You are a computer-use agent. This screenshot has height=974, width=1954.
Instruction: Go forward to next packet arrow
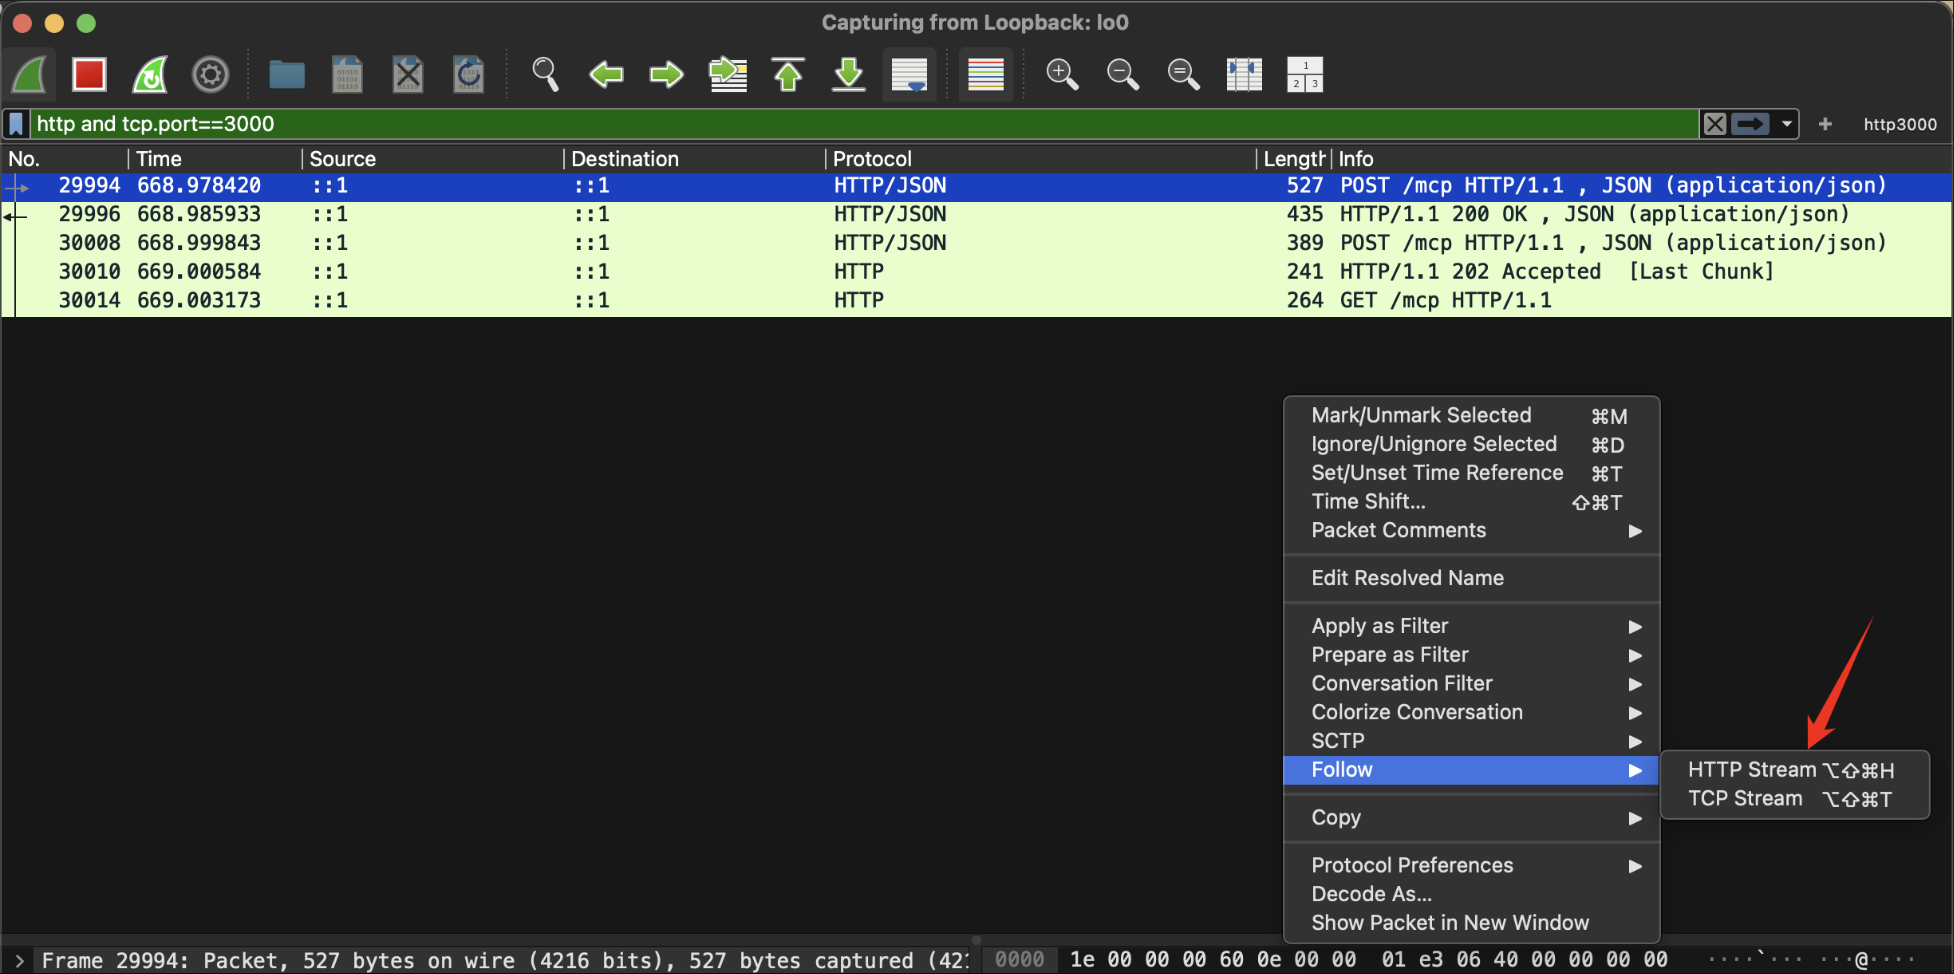coord(666,74)
